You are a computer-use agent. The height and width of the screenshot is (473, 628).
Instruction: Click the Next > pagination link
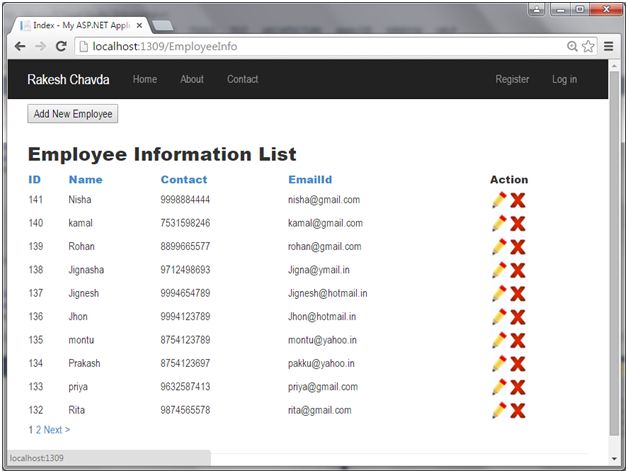[x=57, y=430]
